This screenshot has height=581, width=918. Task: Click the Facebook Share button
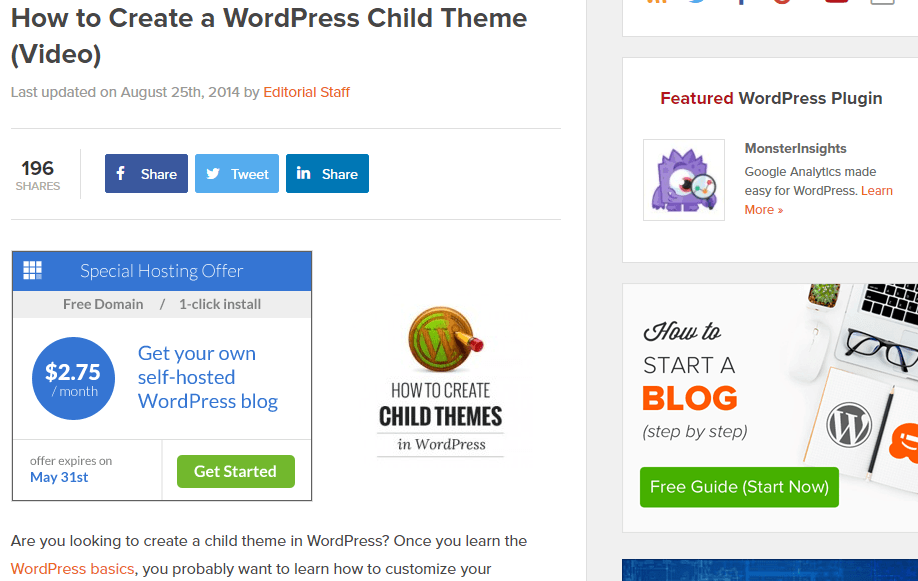pos(146,174)
